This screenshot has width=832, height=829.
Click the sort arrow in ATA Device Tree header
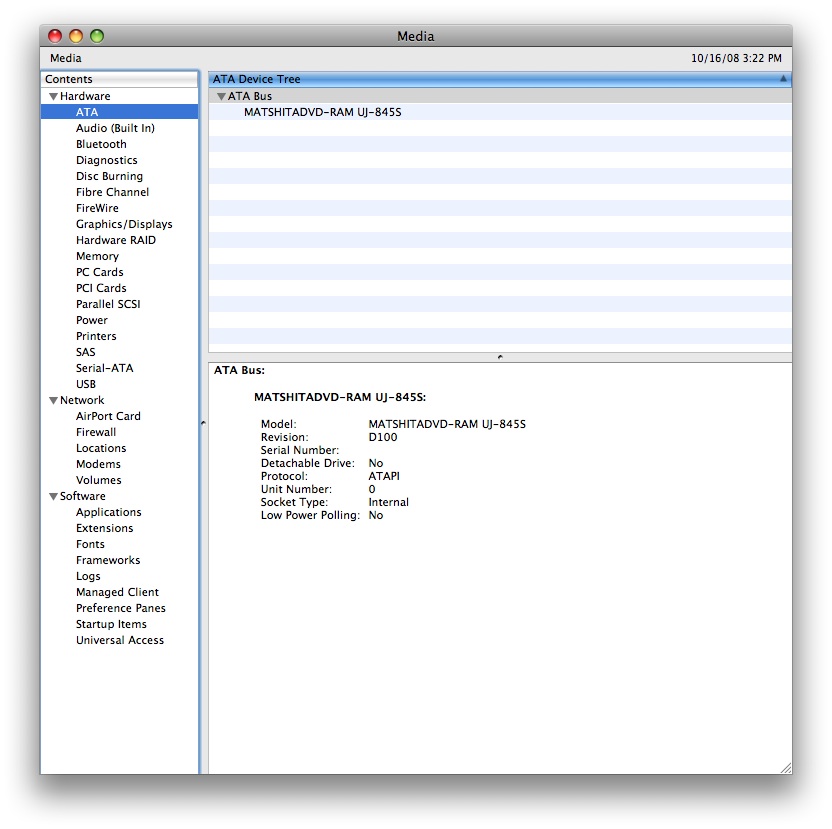click(783, 79)
